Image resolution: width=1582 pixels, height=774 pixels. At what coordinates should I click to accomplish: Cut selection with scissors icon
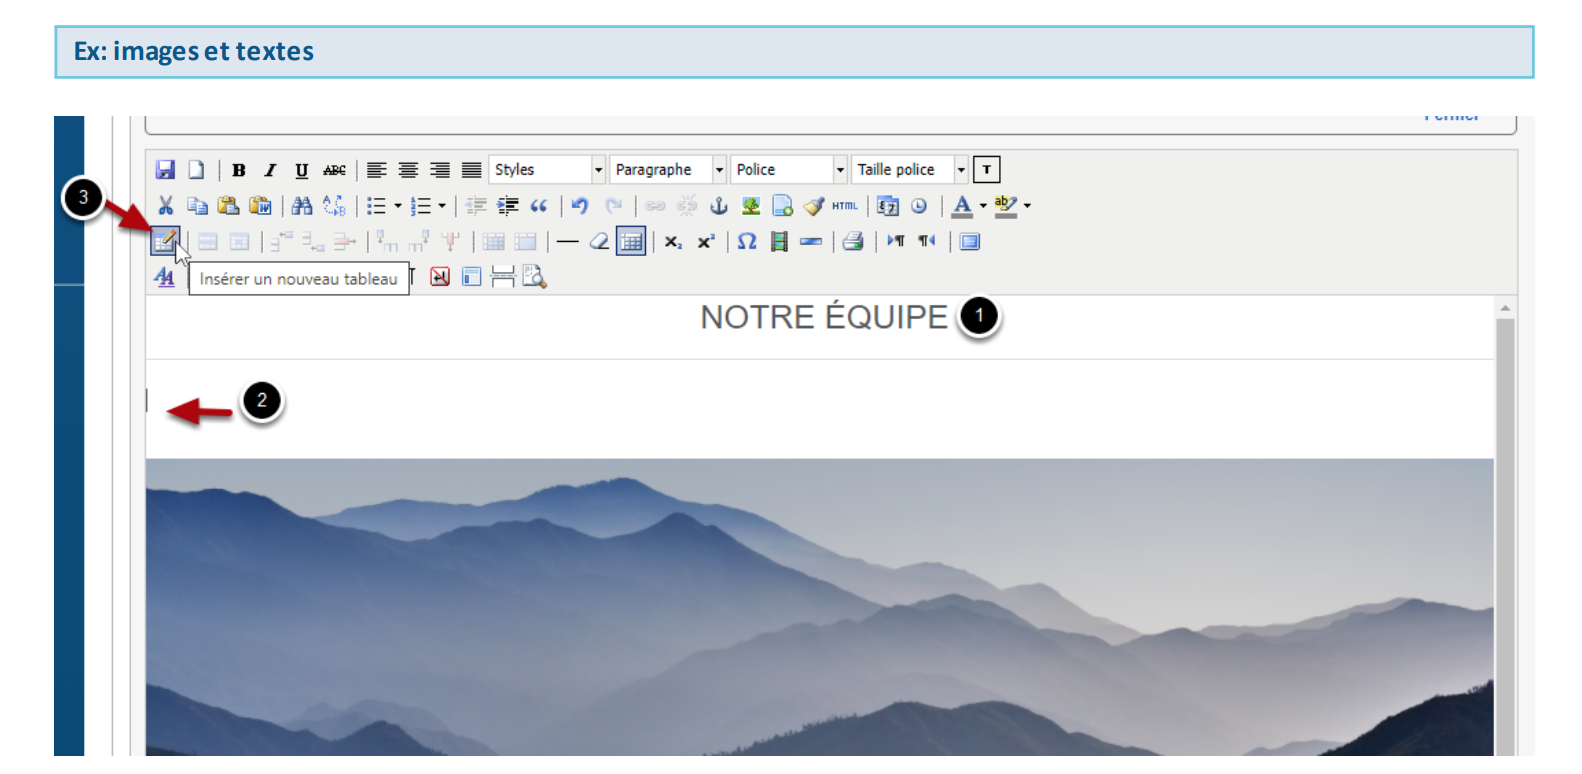point(165,206)
